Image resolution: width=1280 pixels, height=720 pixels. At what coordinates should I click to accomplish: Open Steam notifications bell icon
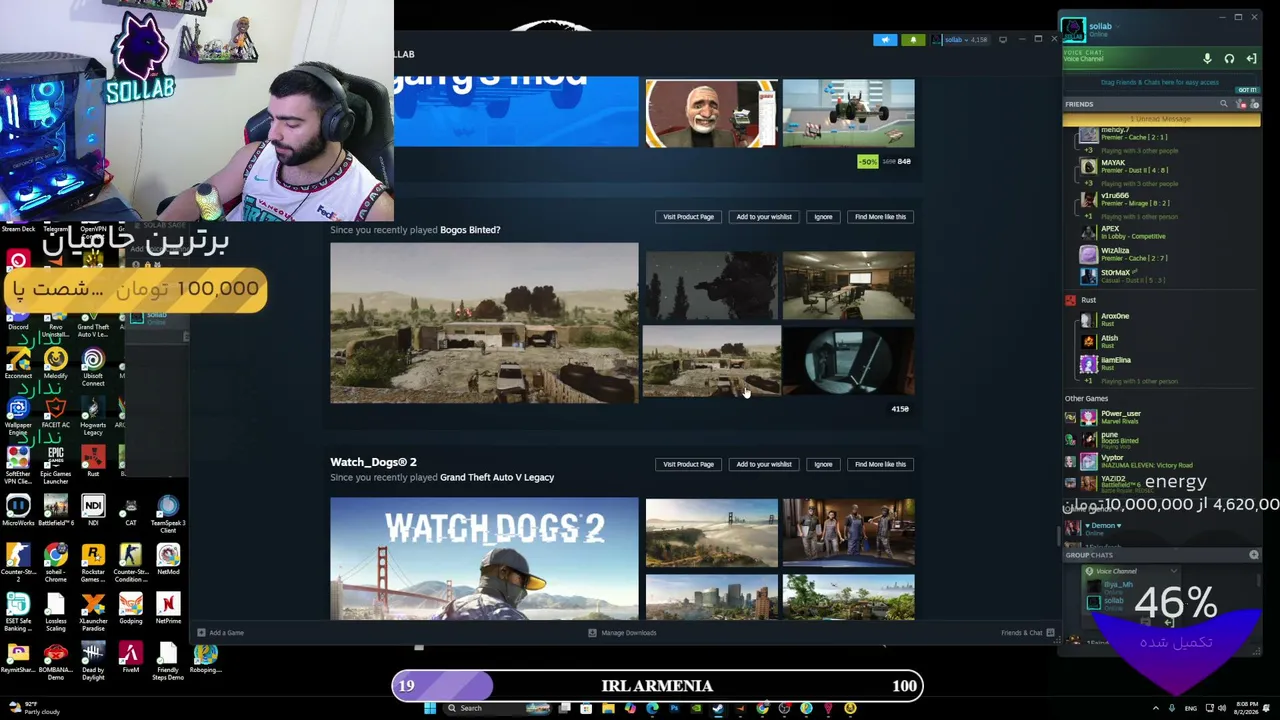912,40
